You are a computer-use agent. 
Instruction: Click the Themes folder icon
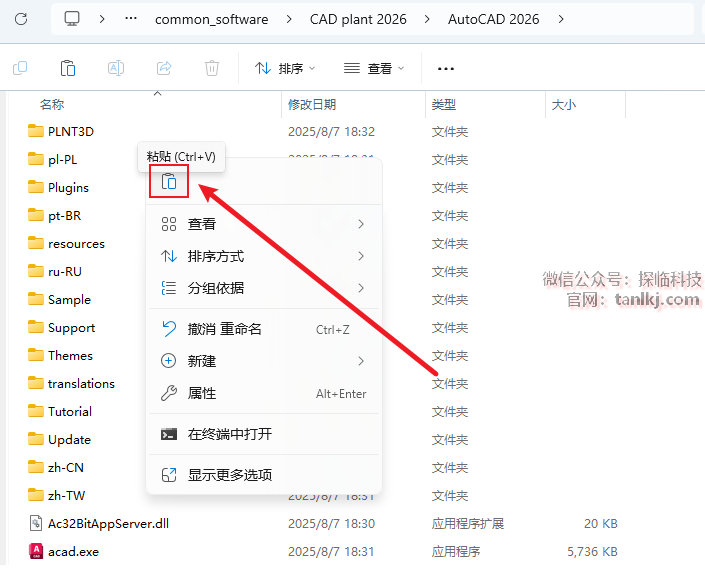(x=36, y=355)
